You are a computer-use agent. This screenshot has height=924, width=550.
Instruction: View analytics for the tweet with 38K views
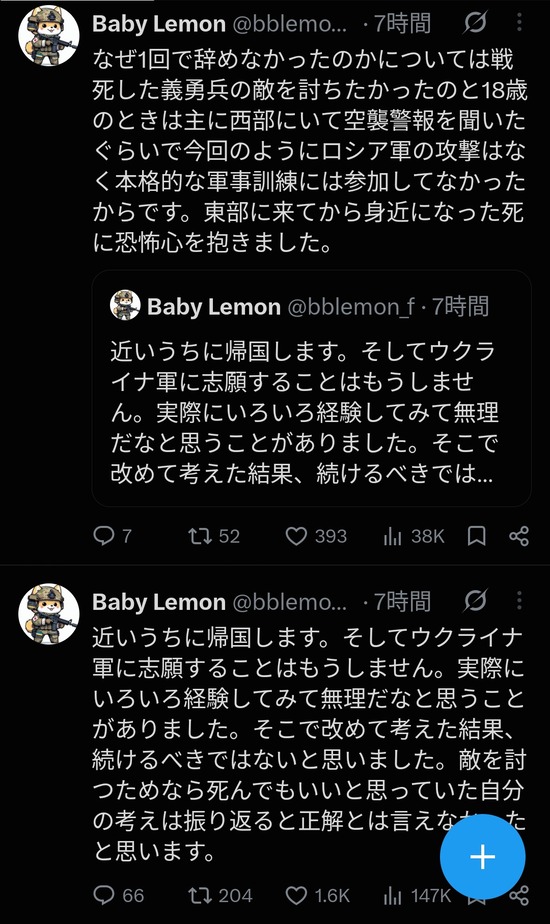point(414,536)
